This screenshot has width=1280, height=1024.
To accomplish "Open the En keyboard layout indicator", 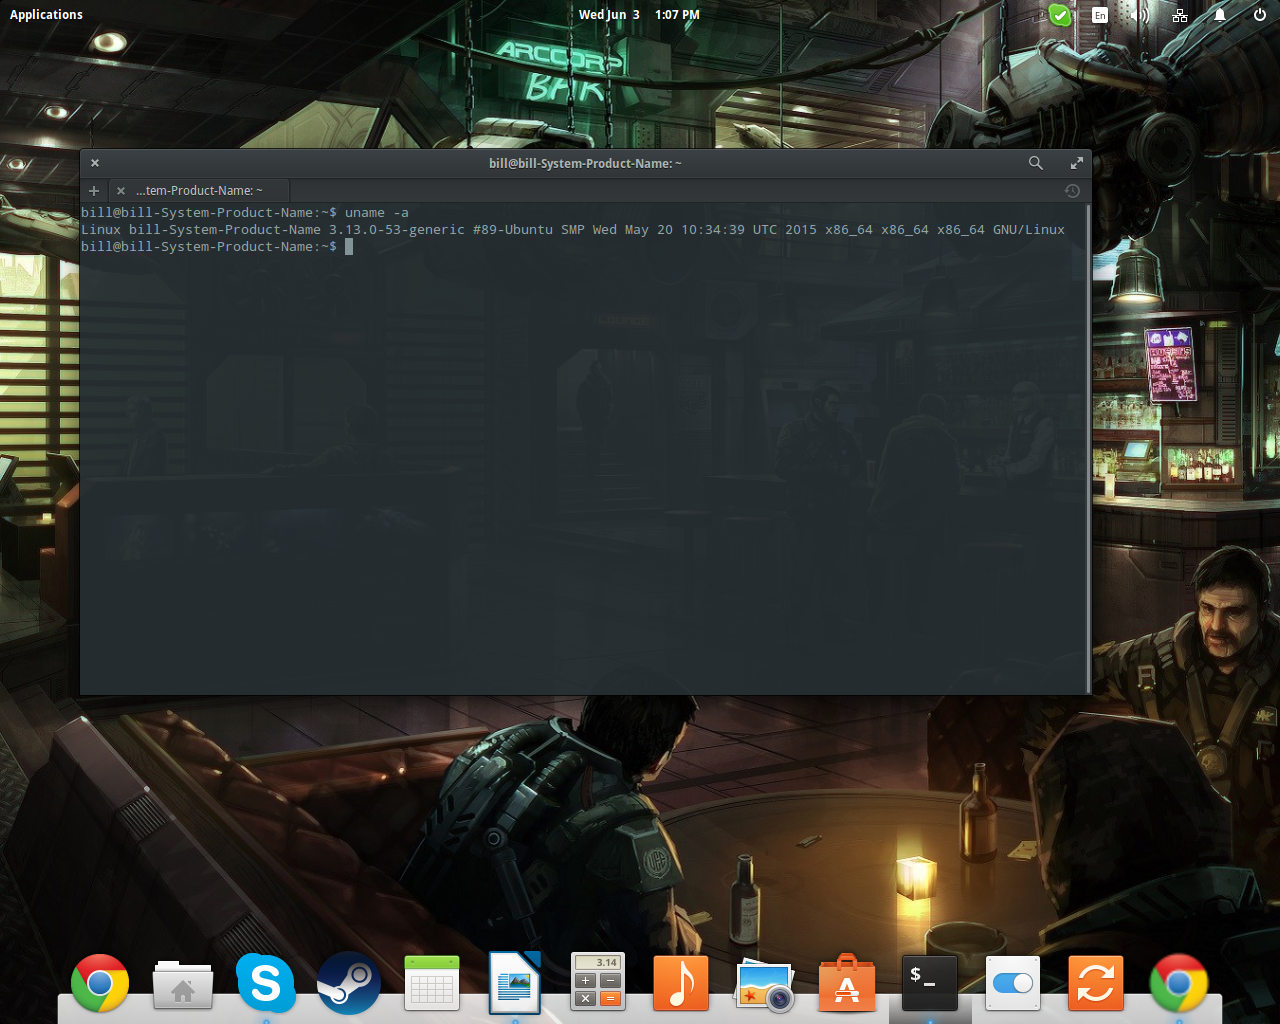I will point(1100,15).
